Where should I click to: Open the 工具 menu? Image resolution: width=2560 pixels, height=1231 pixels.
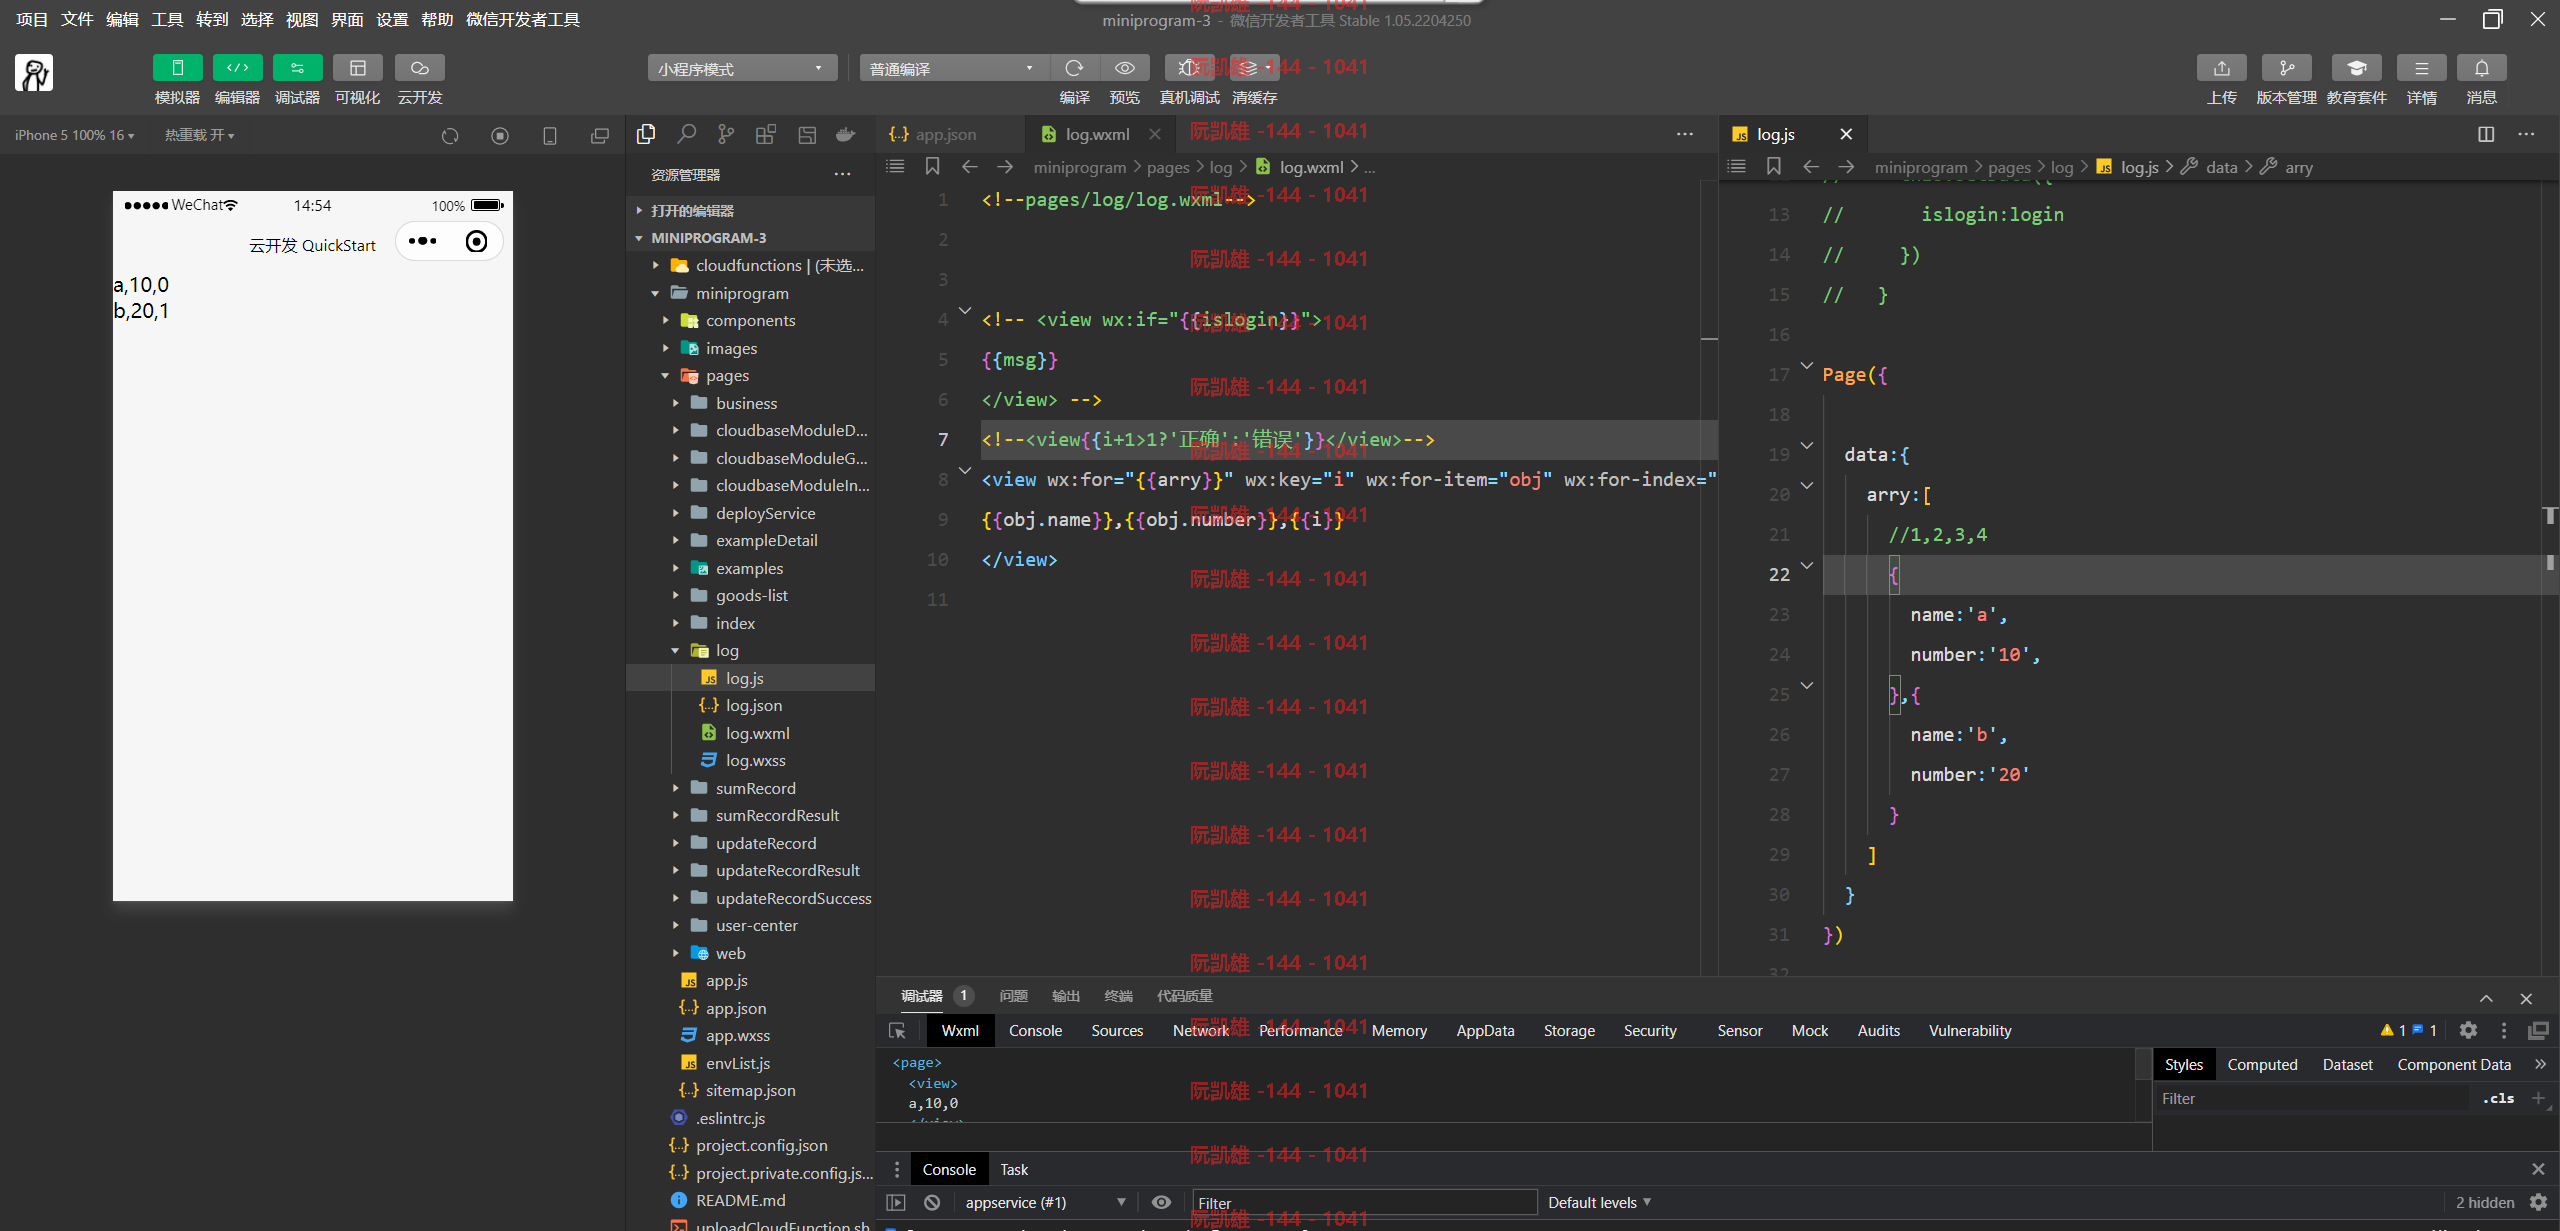[167, 19]
